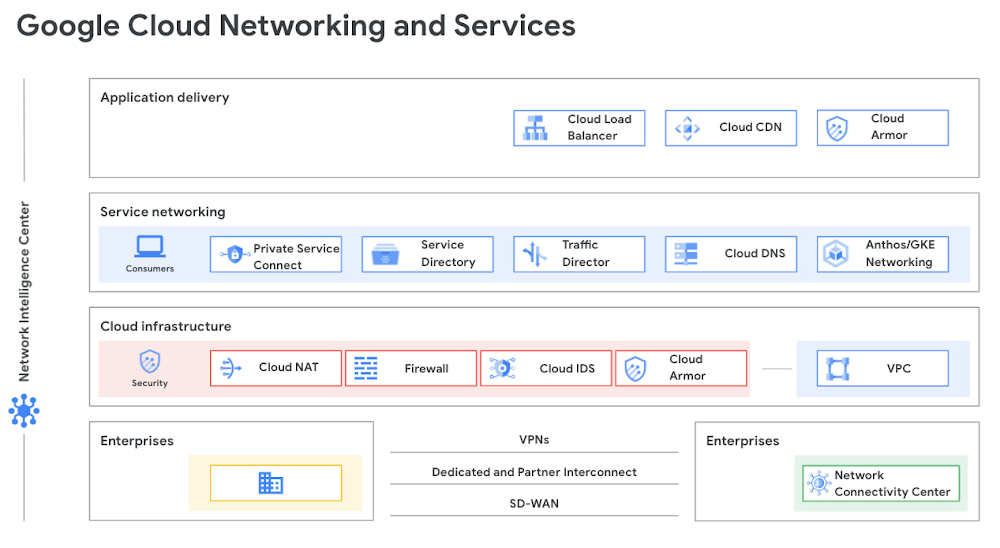This screenshot has width=1000, height=548.
Task: Click the Firewall brick icon
Action: pyautogui.click(x=365, y=368)
